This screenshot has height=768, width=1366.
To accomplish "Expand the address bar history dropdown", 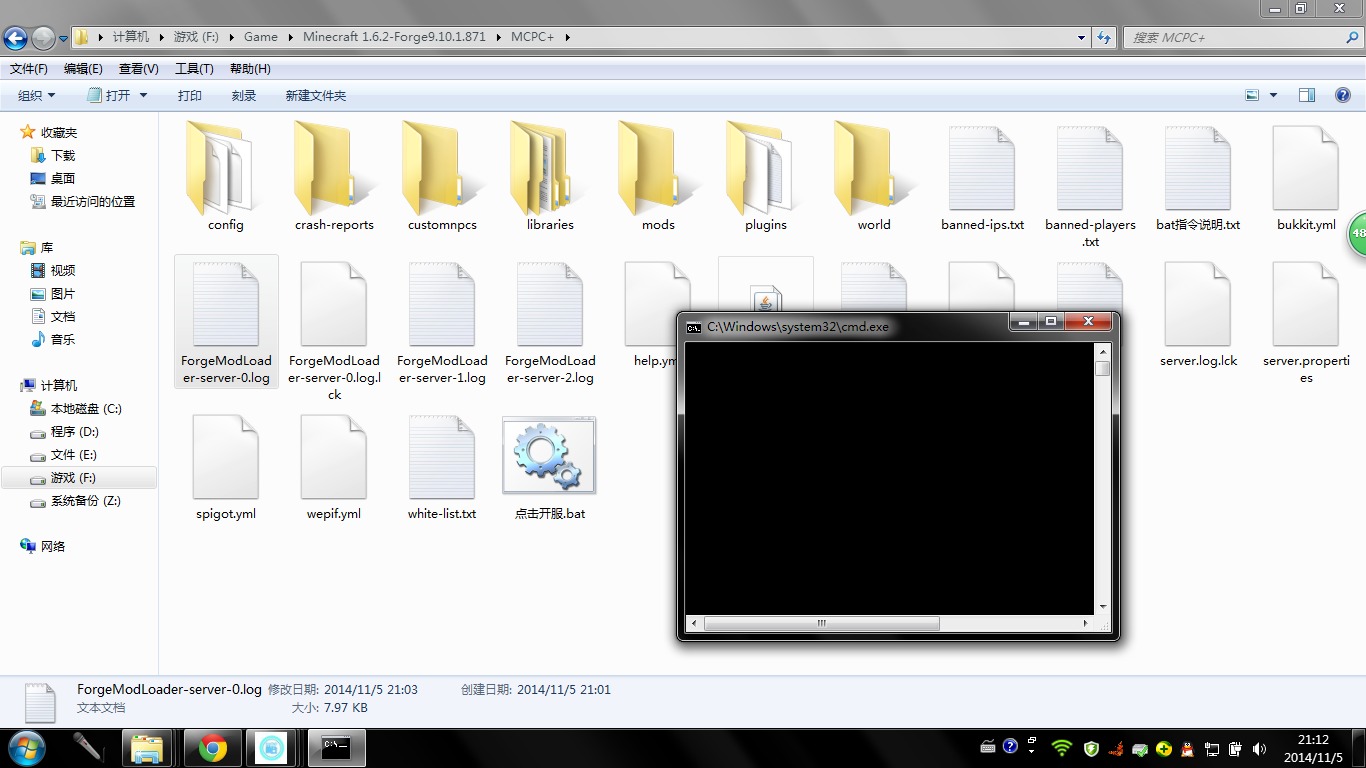I will point(1082,37).
